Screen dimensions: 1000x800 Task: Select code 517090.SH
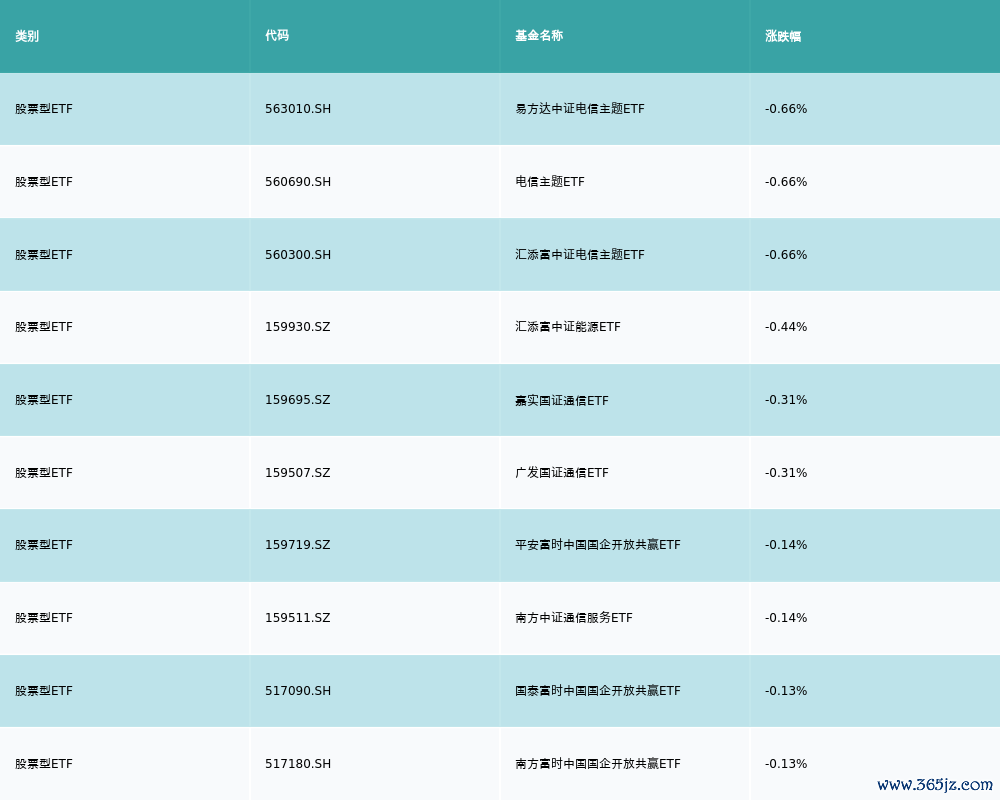coord(298,691)
